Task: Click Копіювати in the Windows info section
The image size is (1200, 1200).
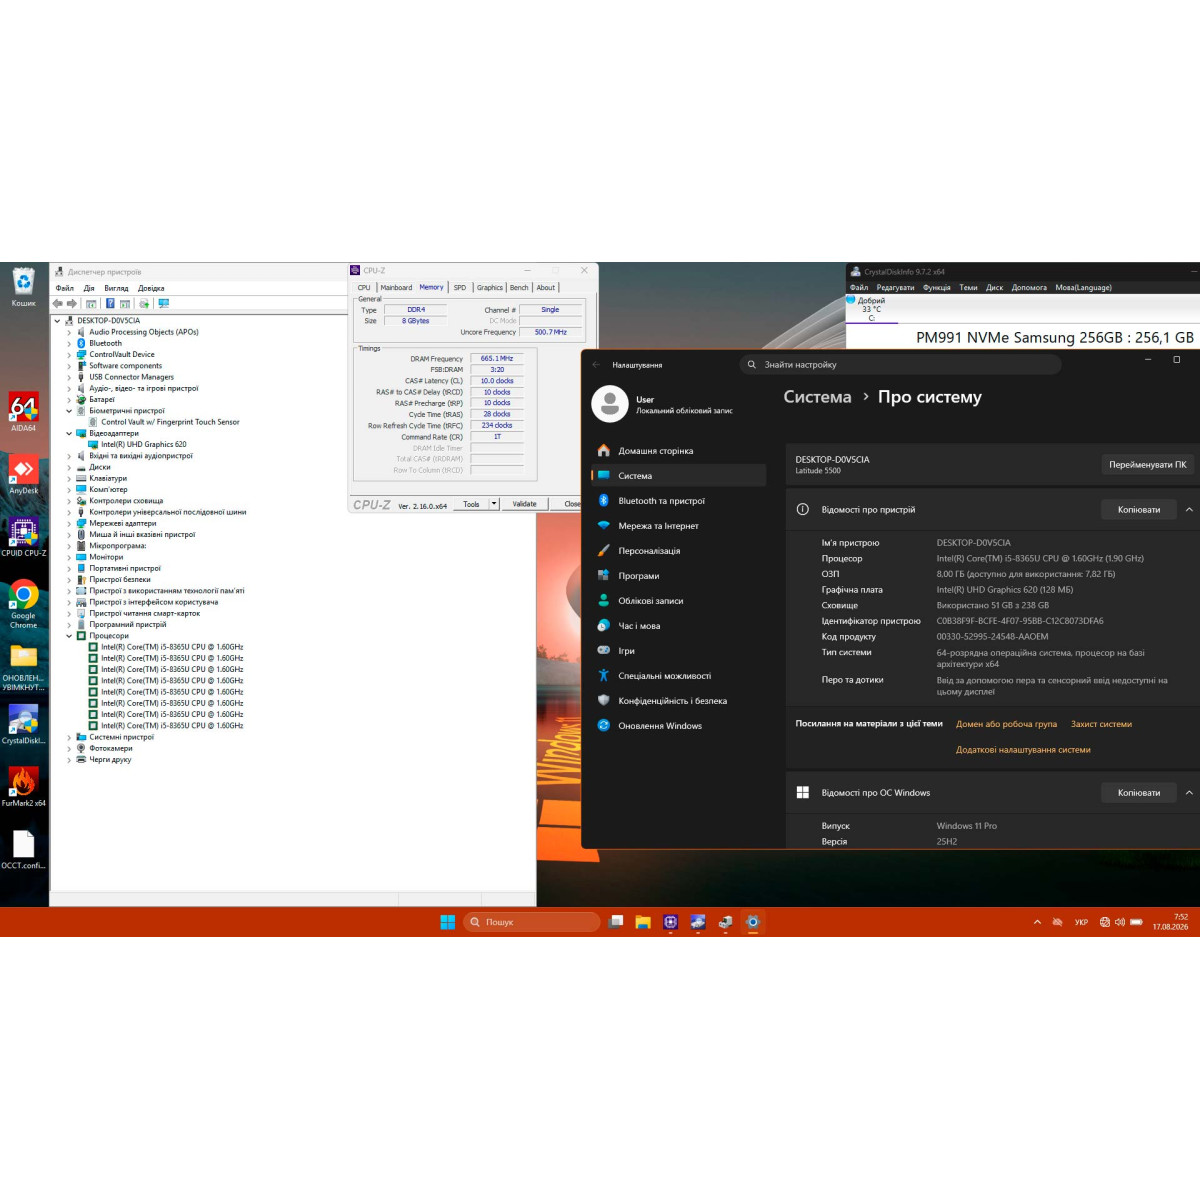Action: tap(1139, 793)
